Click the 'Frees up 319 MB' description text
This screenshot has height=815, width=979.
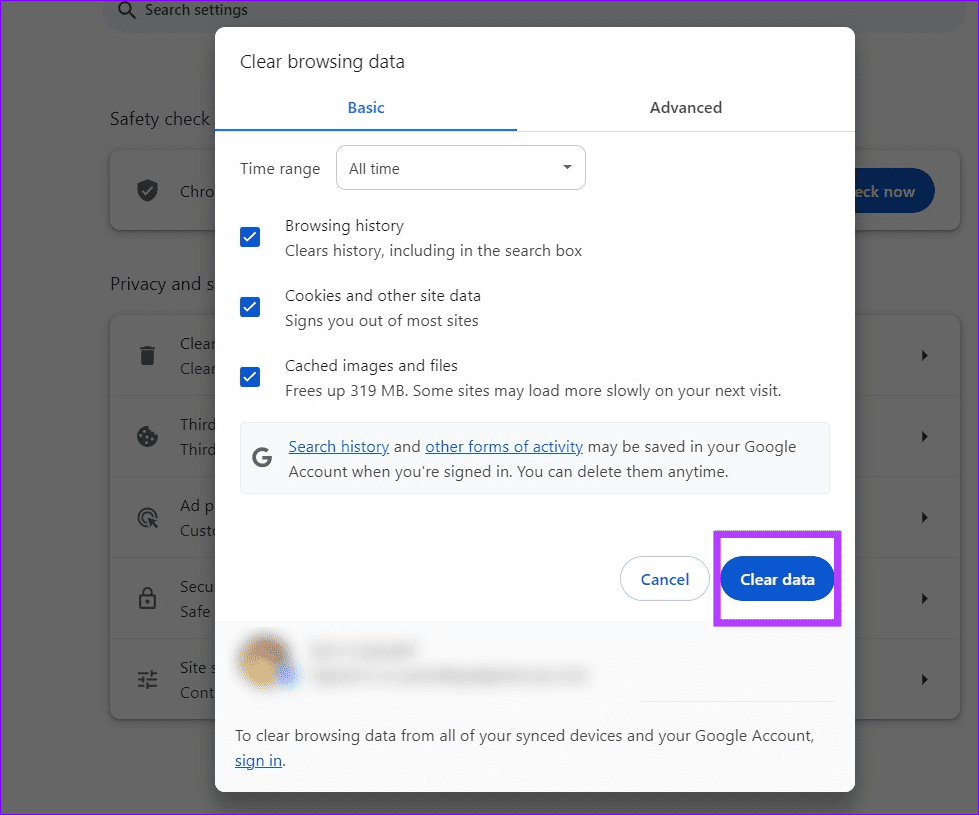[533, 391]
